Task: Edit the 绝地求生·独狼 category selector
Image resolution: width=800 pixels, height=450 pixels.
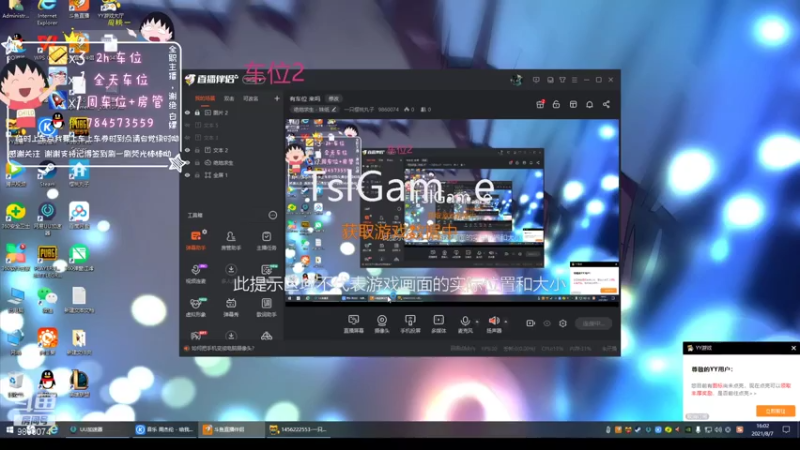Action: click(314, 109)
